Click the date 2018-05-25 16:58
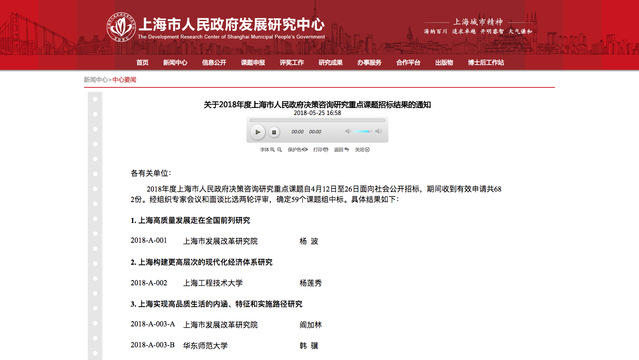 click(x=317, y=113)
